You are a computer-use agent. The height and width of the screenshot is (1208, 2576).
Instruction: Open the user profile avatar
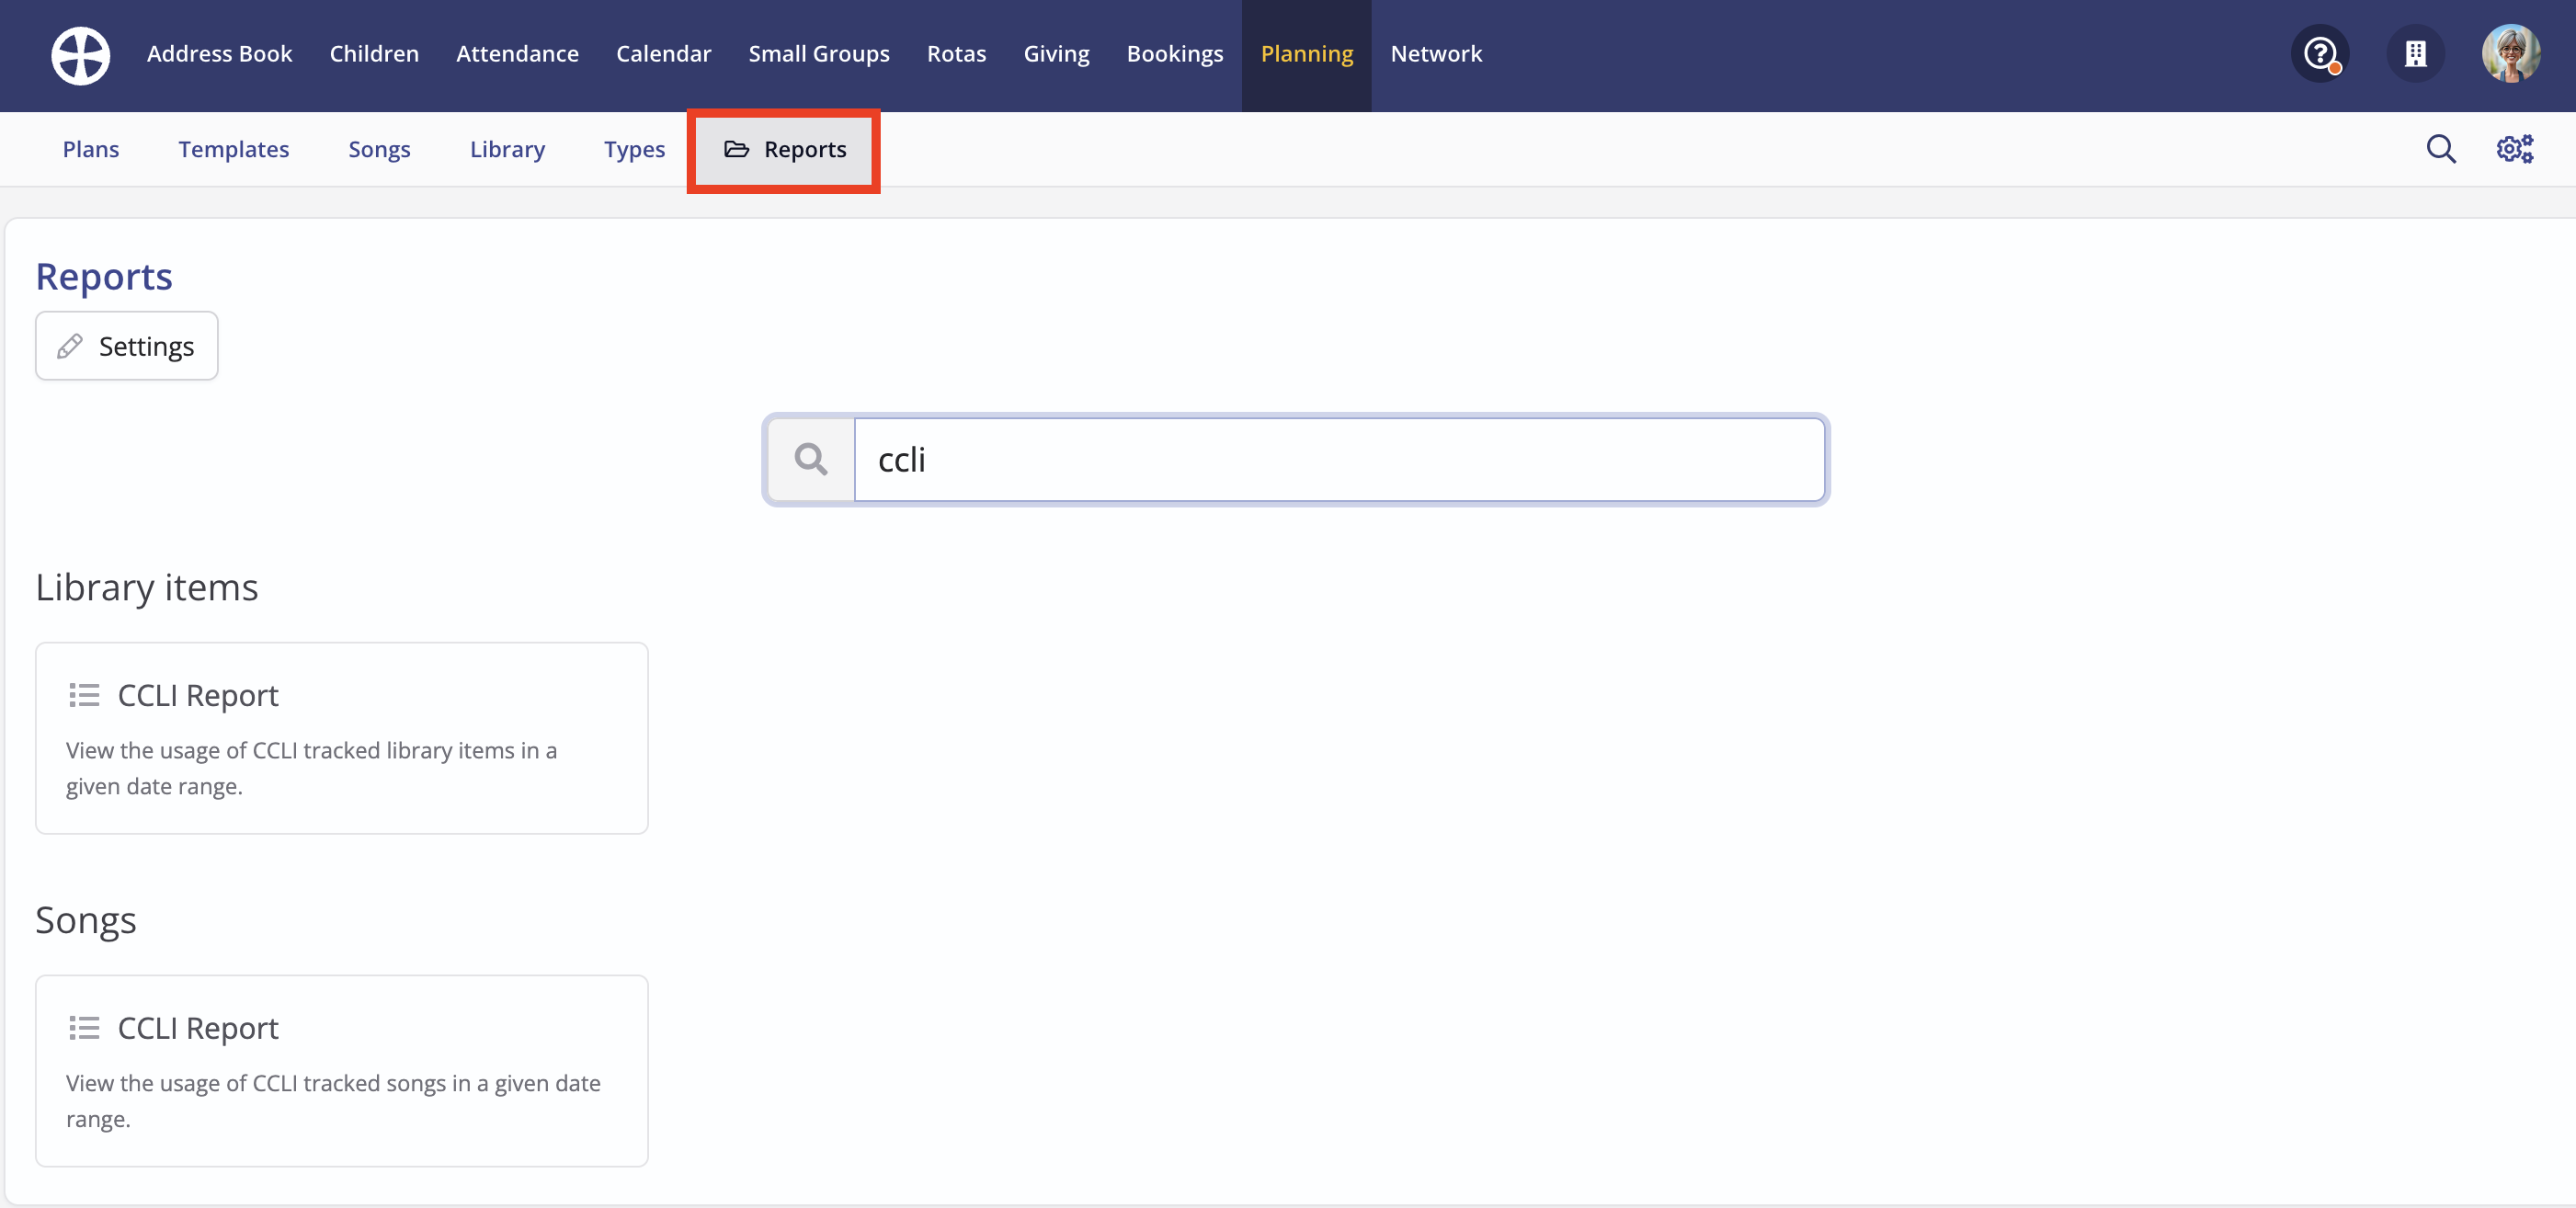point(2511,54)
